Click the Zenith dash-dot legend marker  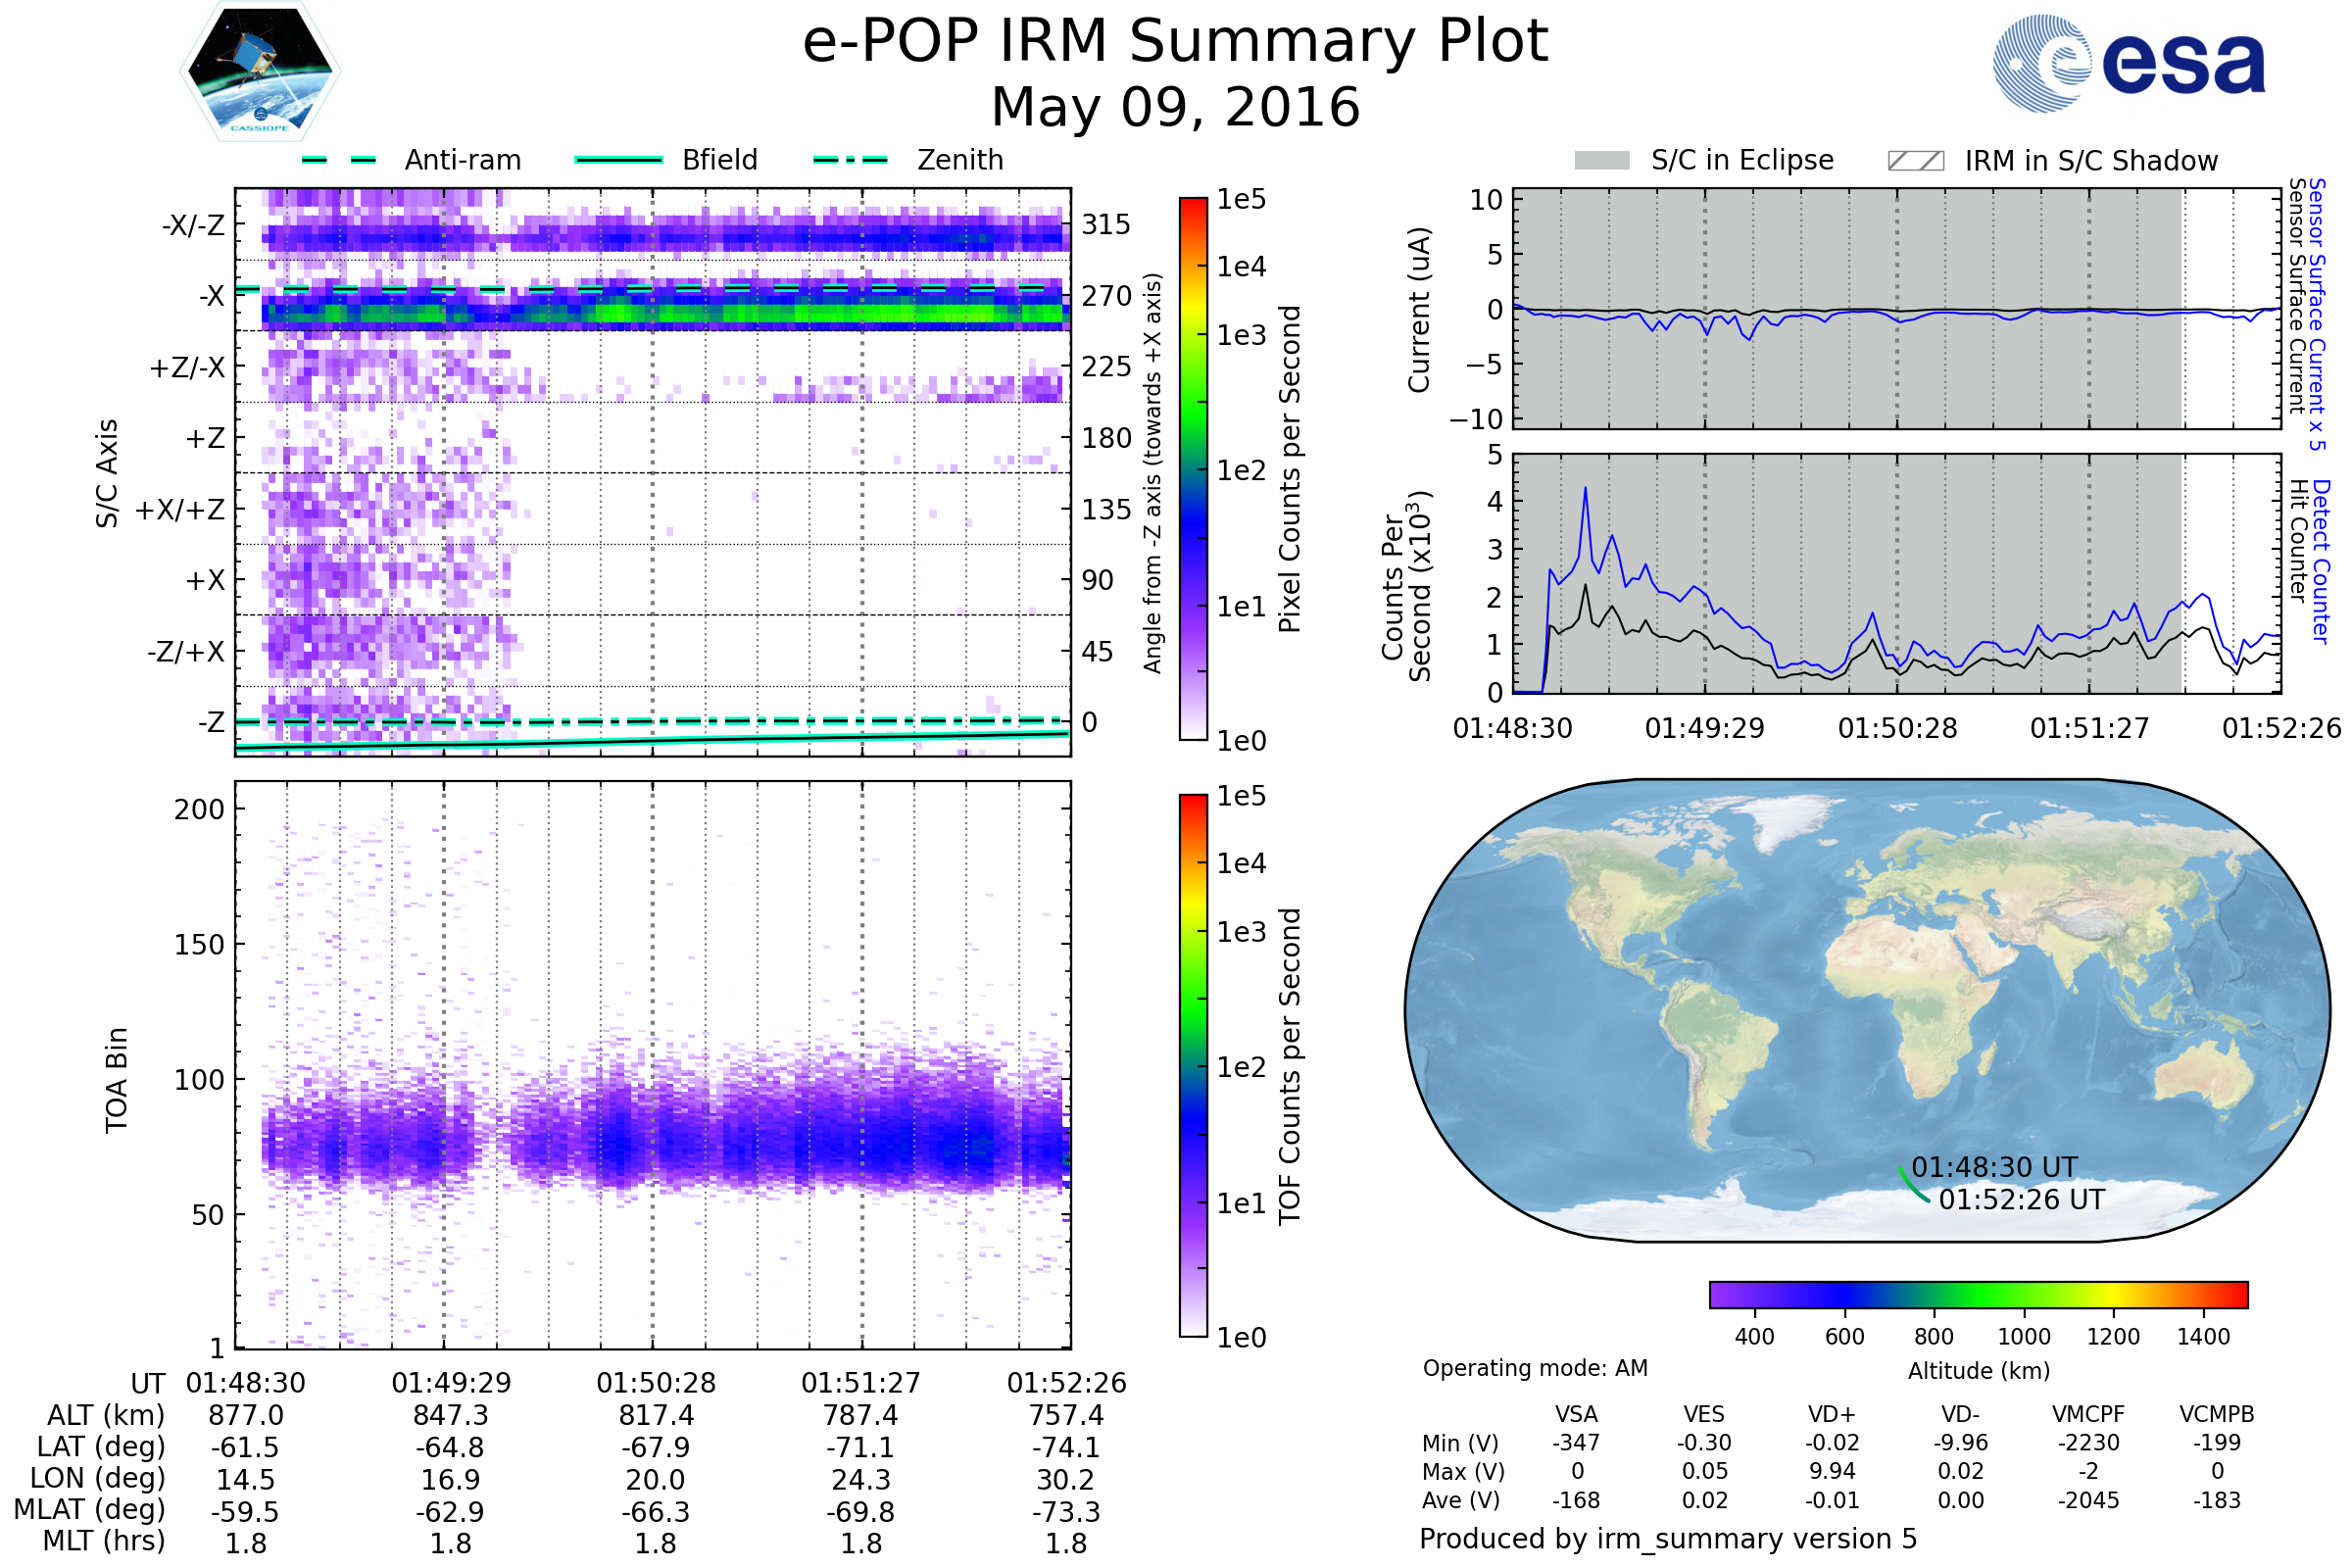[x=850, y=160]
